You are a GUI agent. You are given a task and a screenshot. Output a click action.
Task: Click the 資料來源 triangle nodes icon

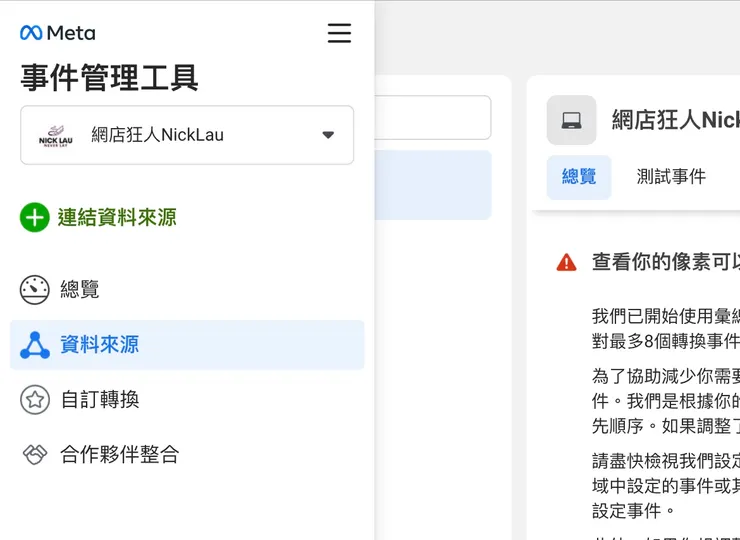[34, 345]
